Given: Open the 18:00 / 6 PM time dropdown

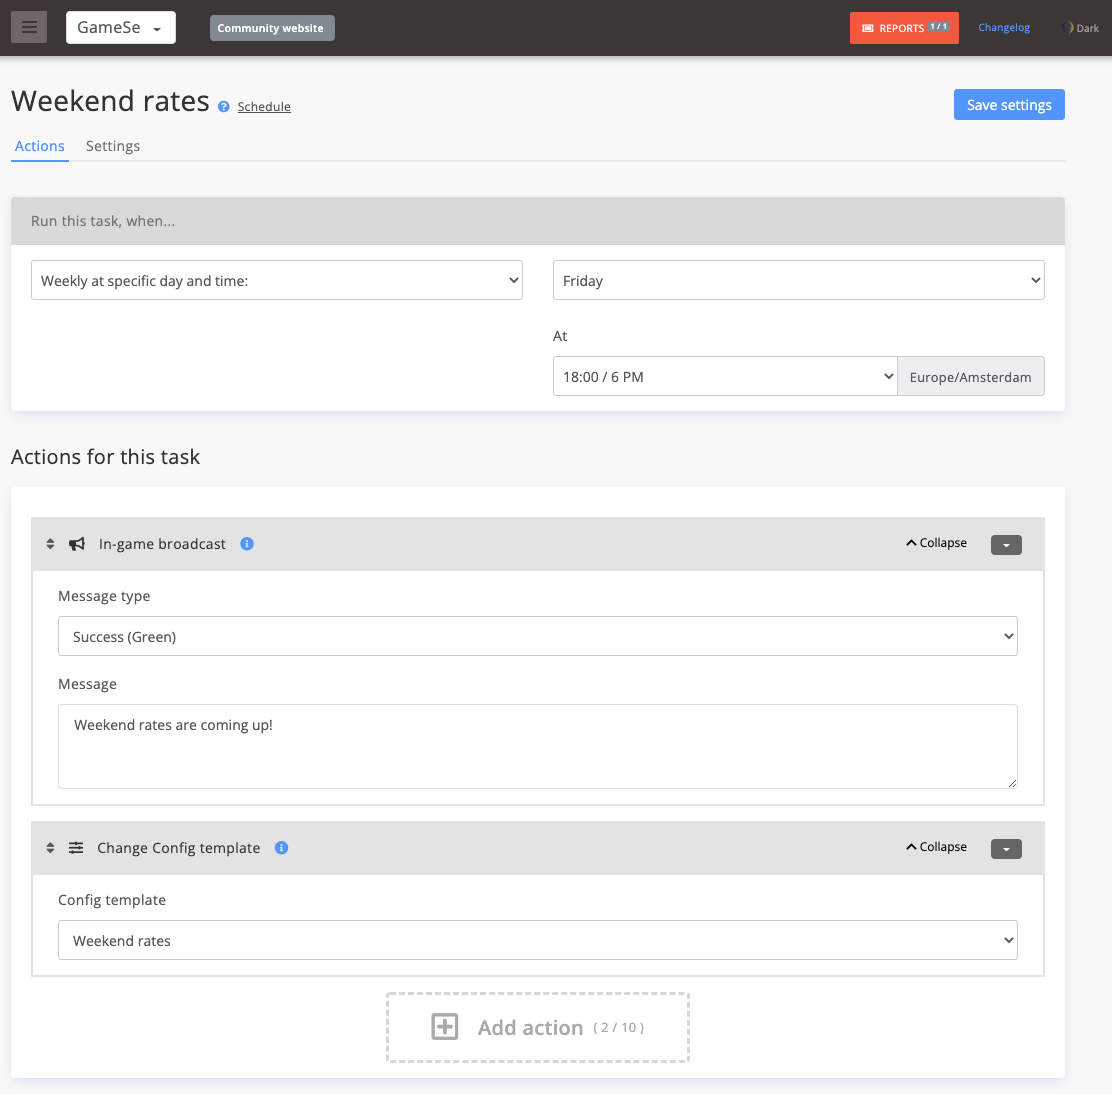Looking at the screenshot, I should [725, 376].
